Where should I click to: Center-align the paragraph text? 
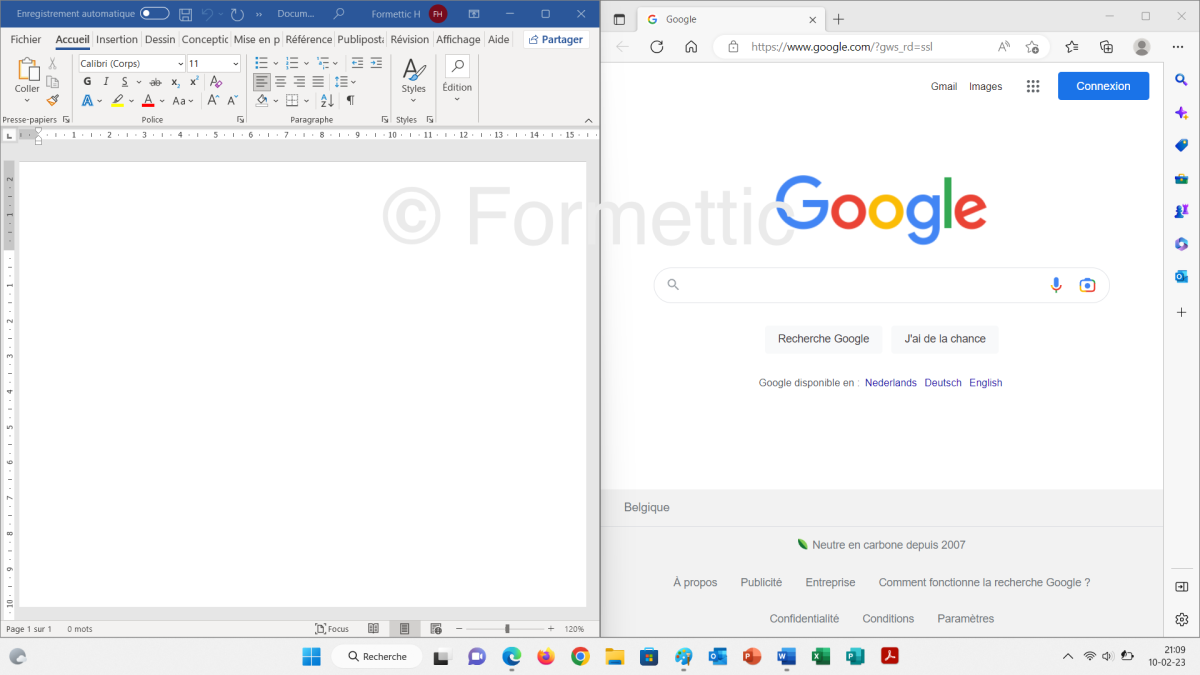[x=281, y=82]
